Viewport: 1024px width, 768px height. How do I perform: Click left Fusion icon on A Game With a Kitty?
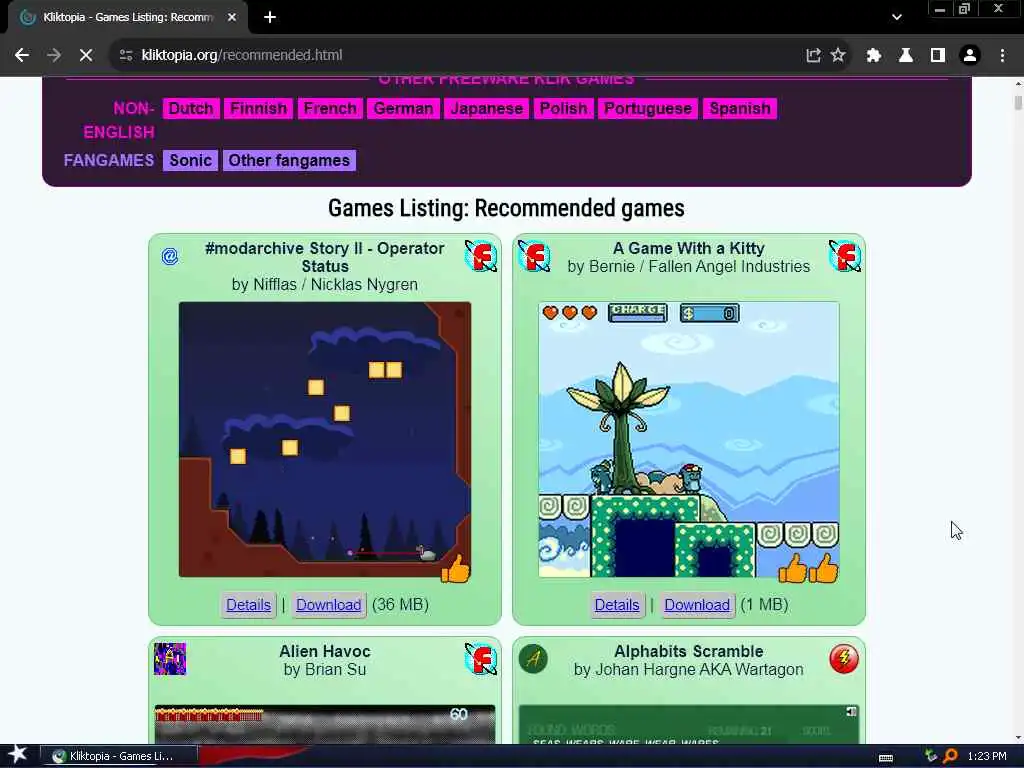(534, 256)
